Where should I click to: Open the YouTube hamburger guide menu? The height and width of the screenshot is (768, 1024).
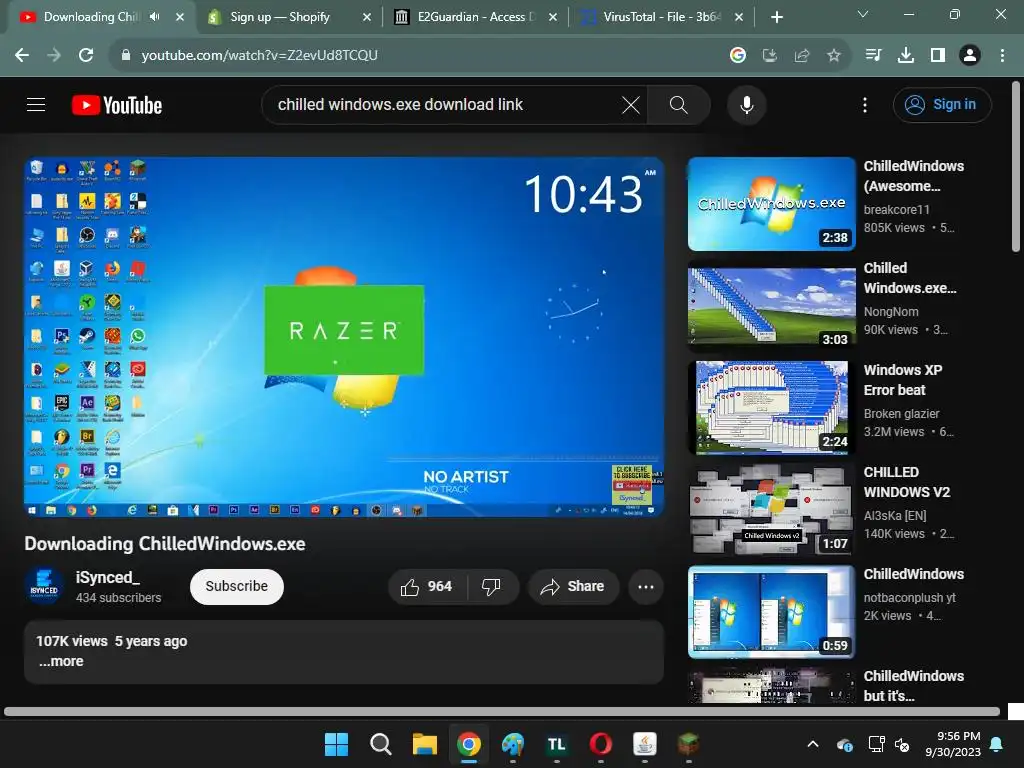pos(36,104)
